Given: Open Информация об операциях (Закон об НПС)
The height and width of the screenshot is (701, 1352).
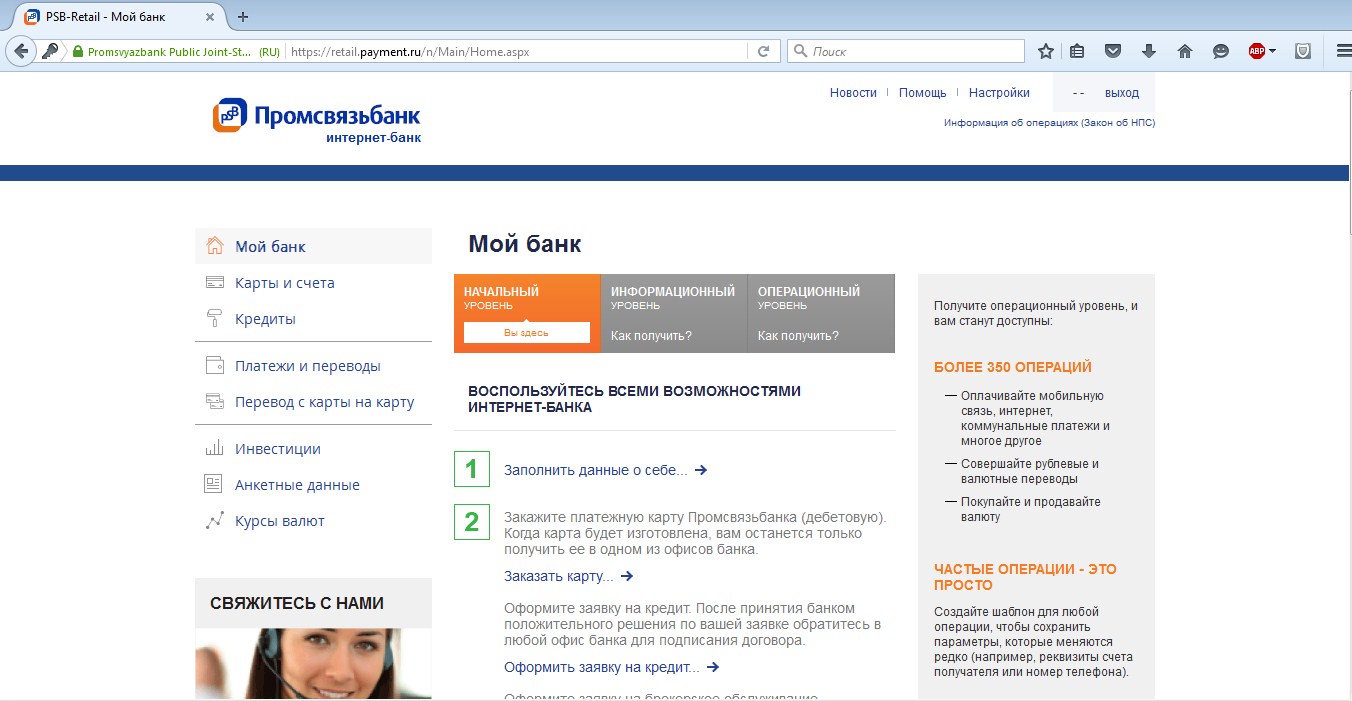Looking at the screenshot, I should (x=1049, y=123).
